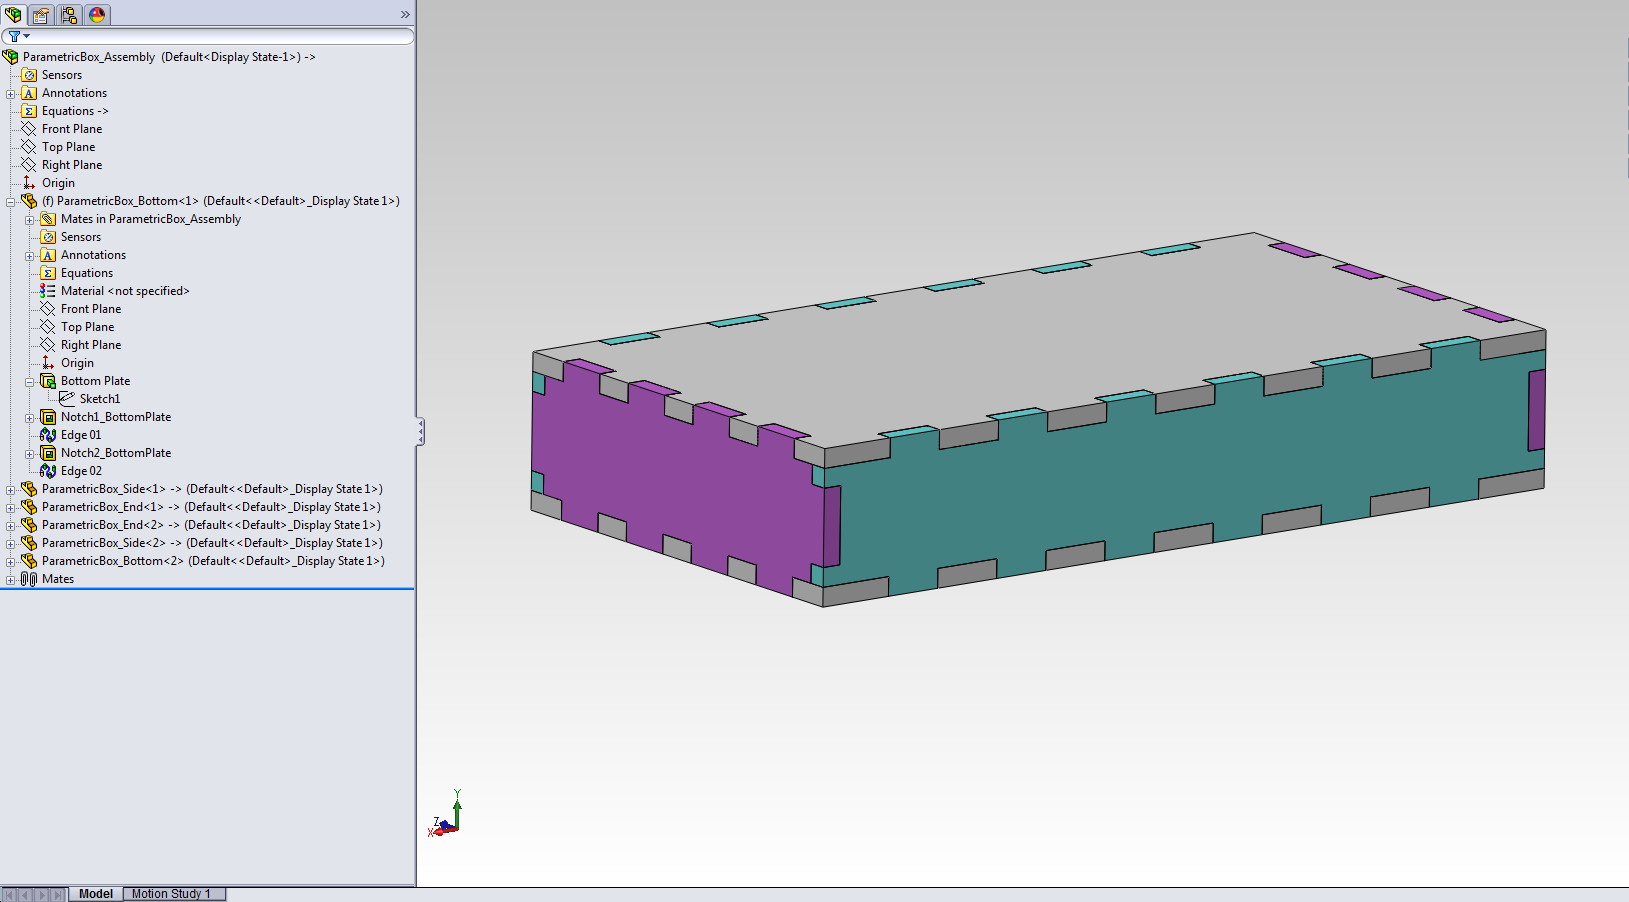
Task: Switch to the Model tab
Action: pos(96,894)
